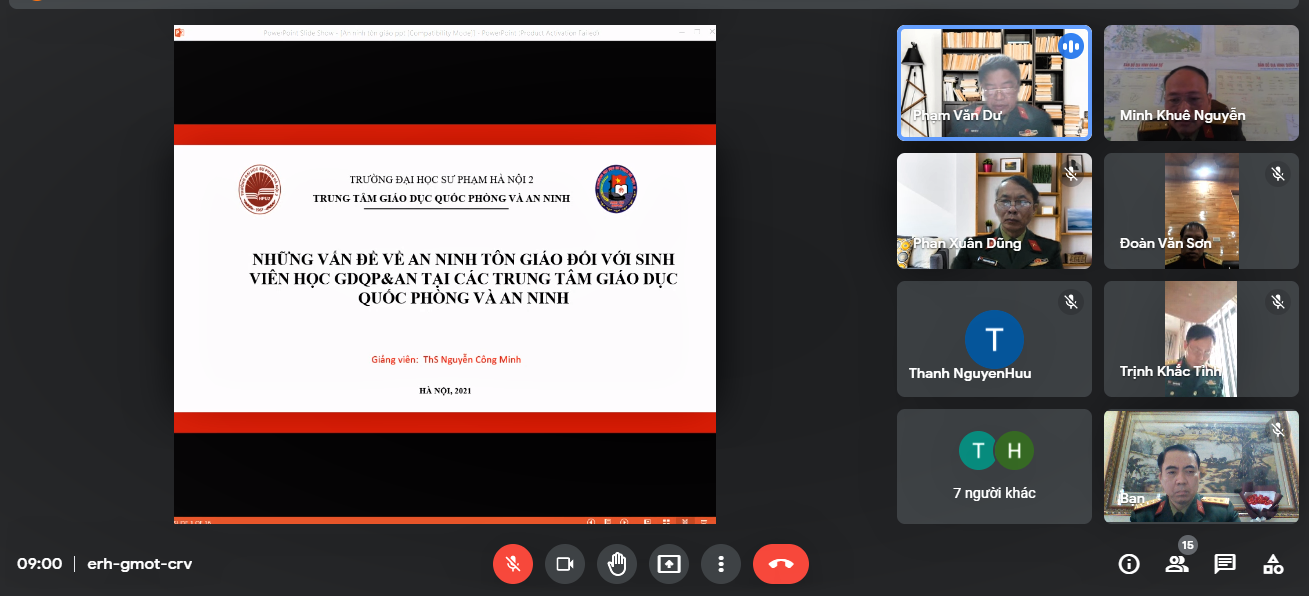Select Minh Khuê Nguyễn's video tile
1309x596 pixels.
click(x=1201, y=82)
